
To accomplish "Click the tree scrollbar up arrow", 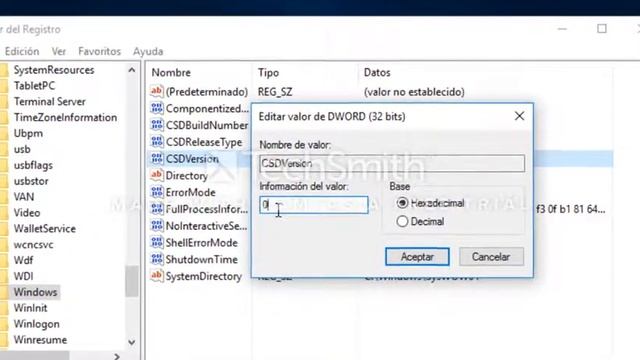I will pyautogui.click(x=131, y=70).
